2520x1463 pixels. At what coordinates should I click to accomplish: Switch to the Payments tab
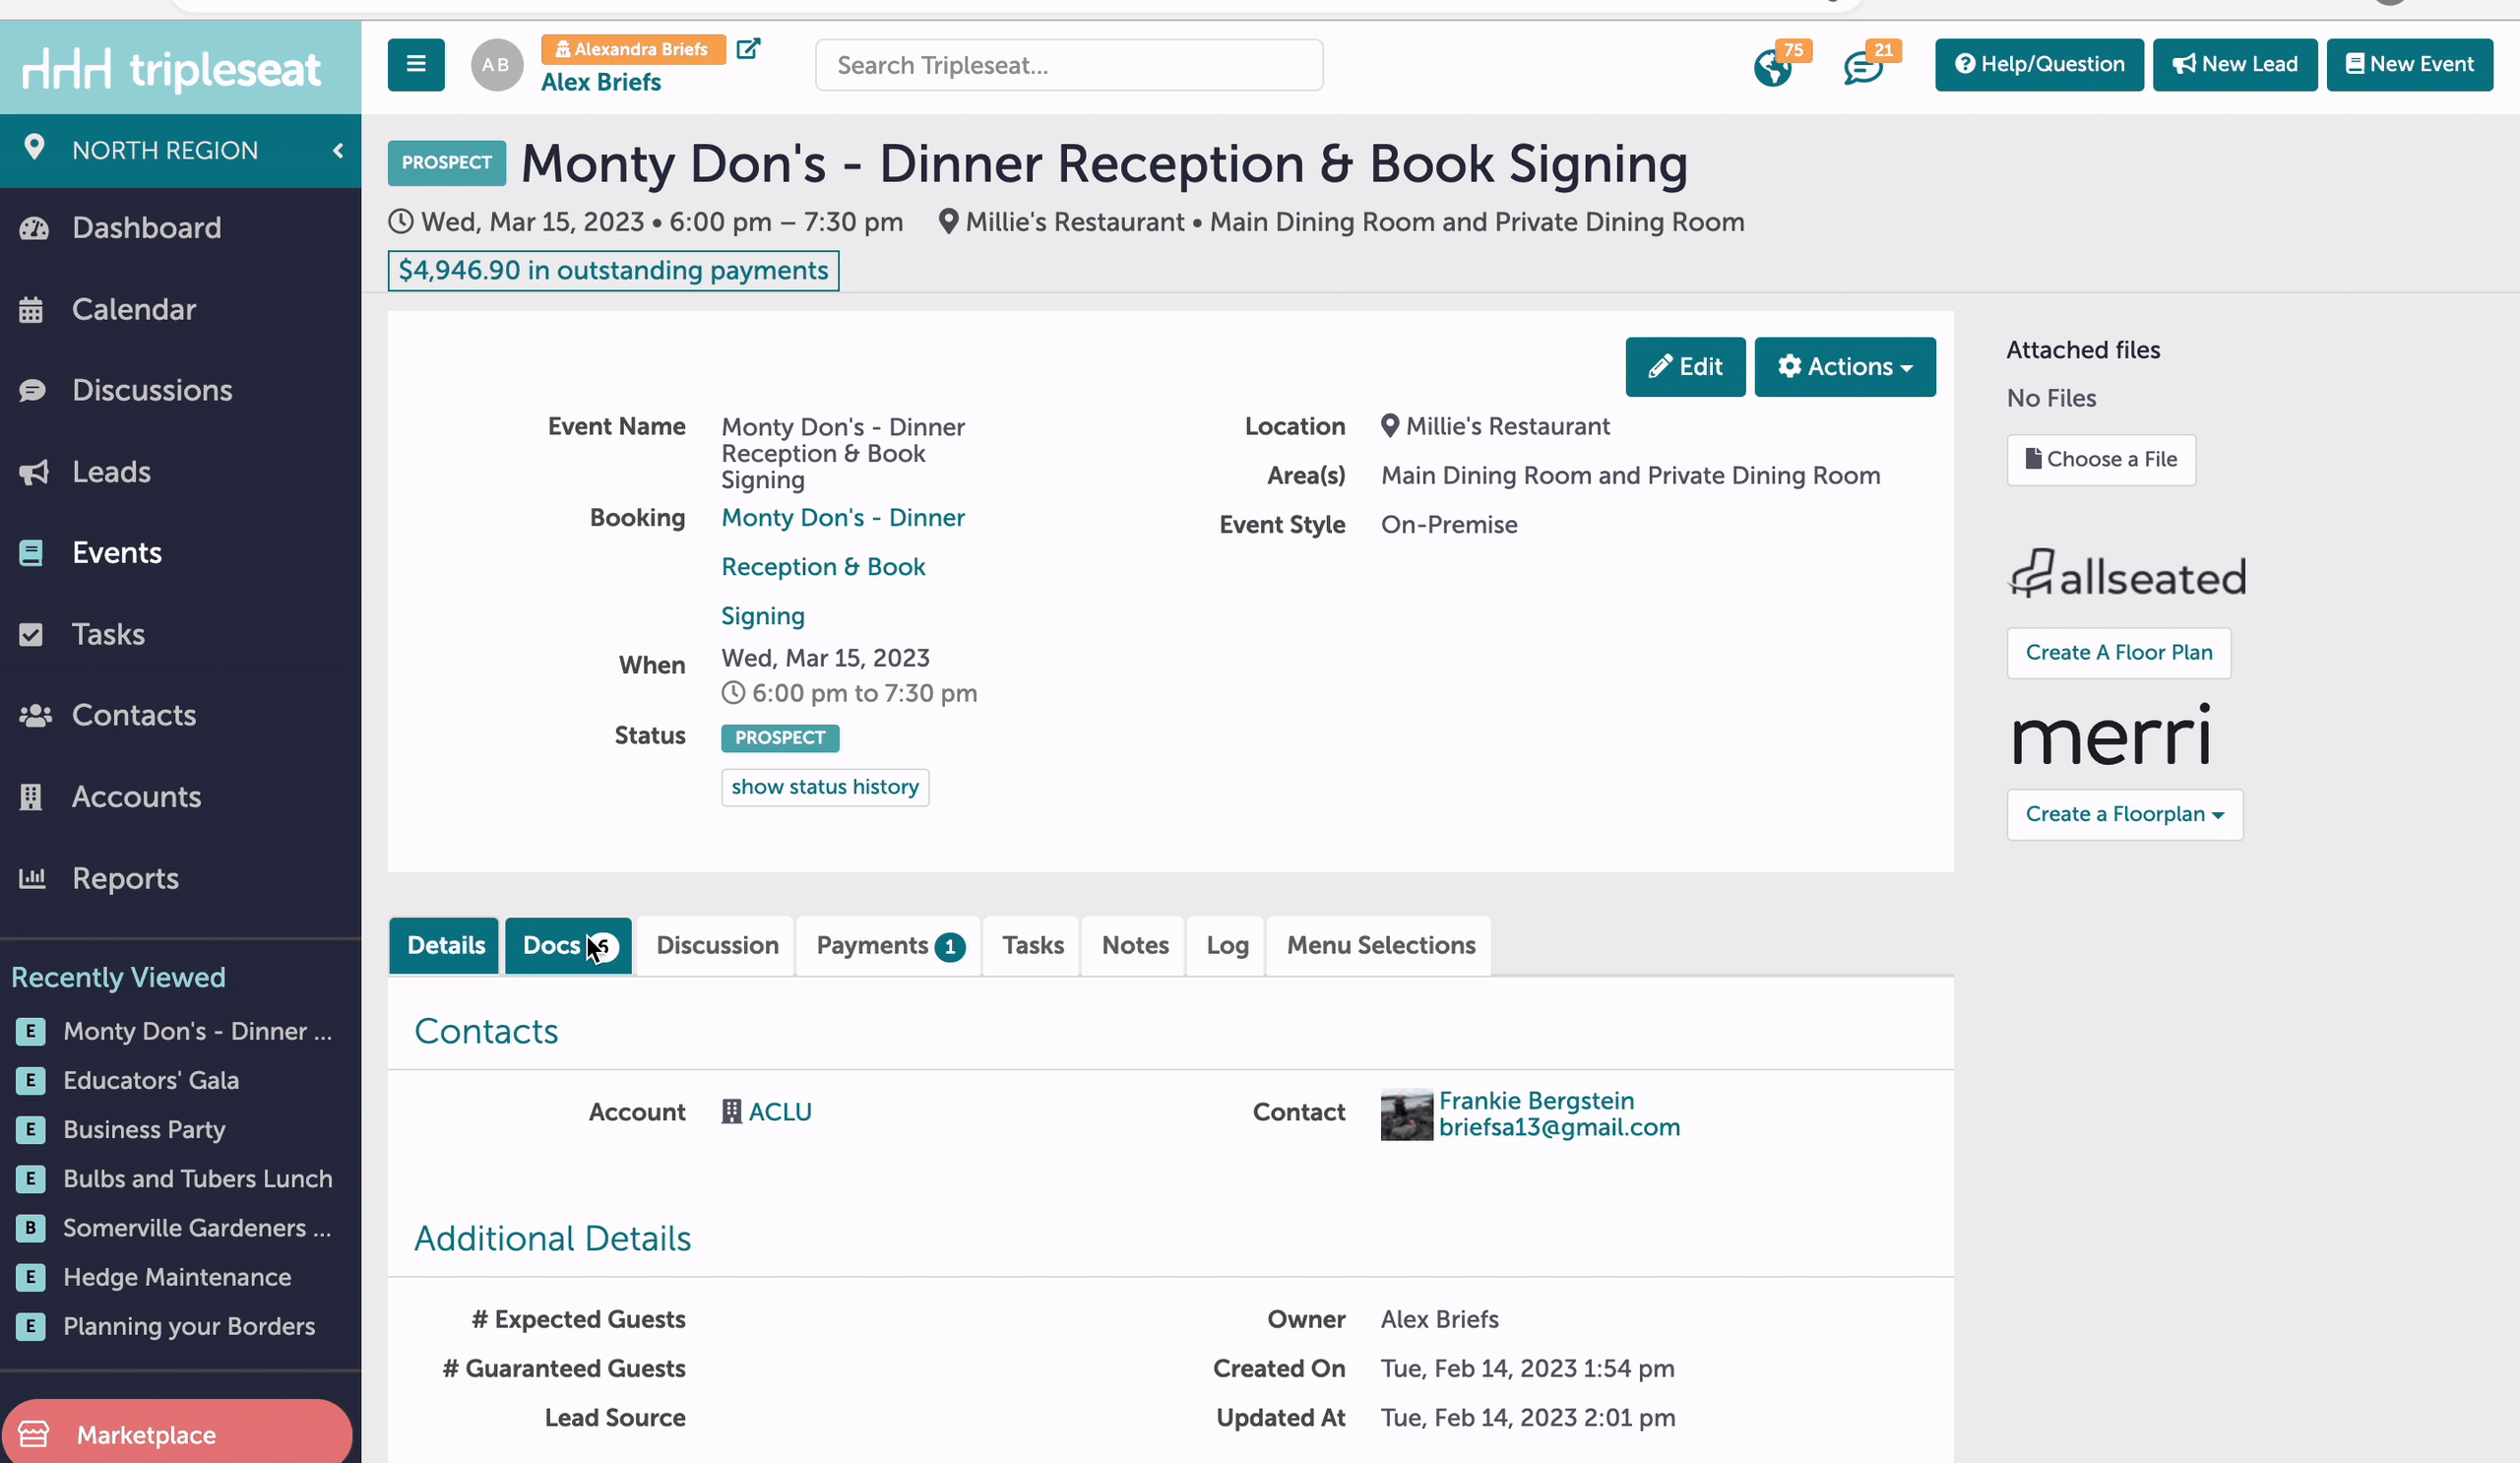pyautogui.click(x=889, y=946)
